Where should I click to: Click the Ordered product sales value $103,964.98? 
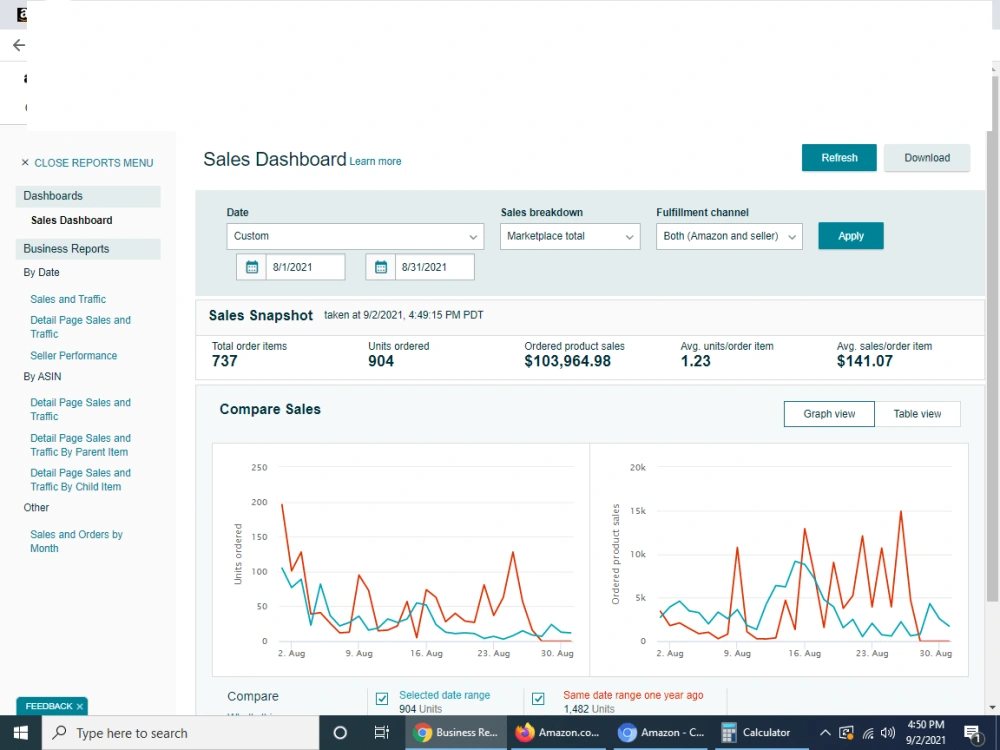568,362
